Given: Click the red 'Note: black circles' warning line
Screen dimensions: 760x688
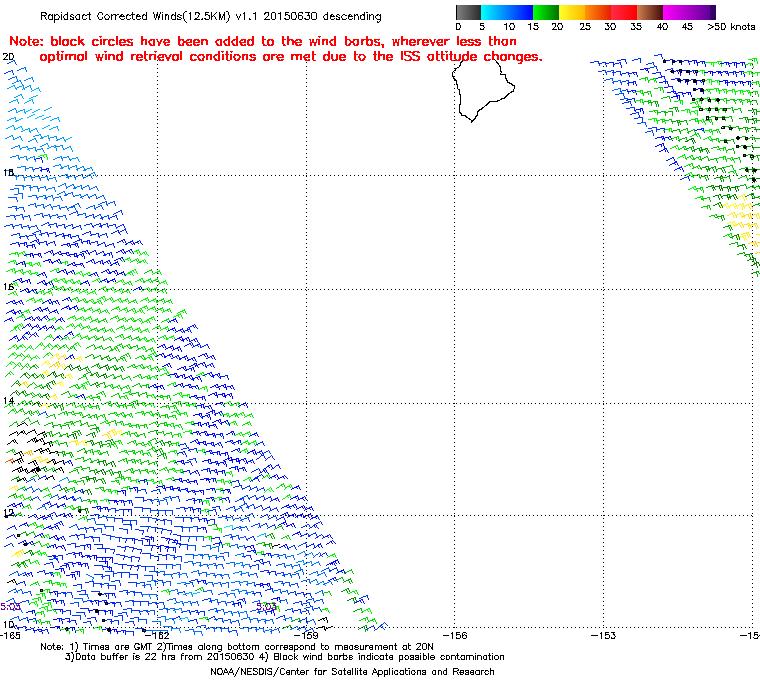Looking at the screenshot, I should 263,41.
